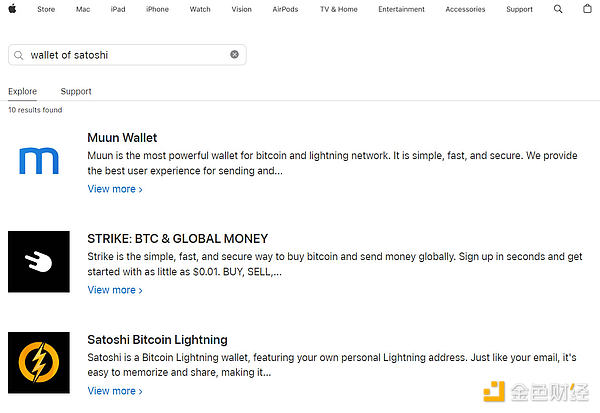Screen dimensions: 600x413
Task: Switch to the Support results tab
Action: coord(76,91)
